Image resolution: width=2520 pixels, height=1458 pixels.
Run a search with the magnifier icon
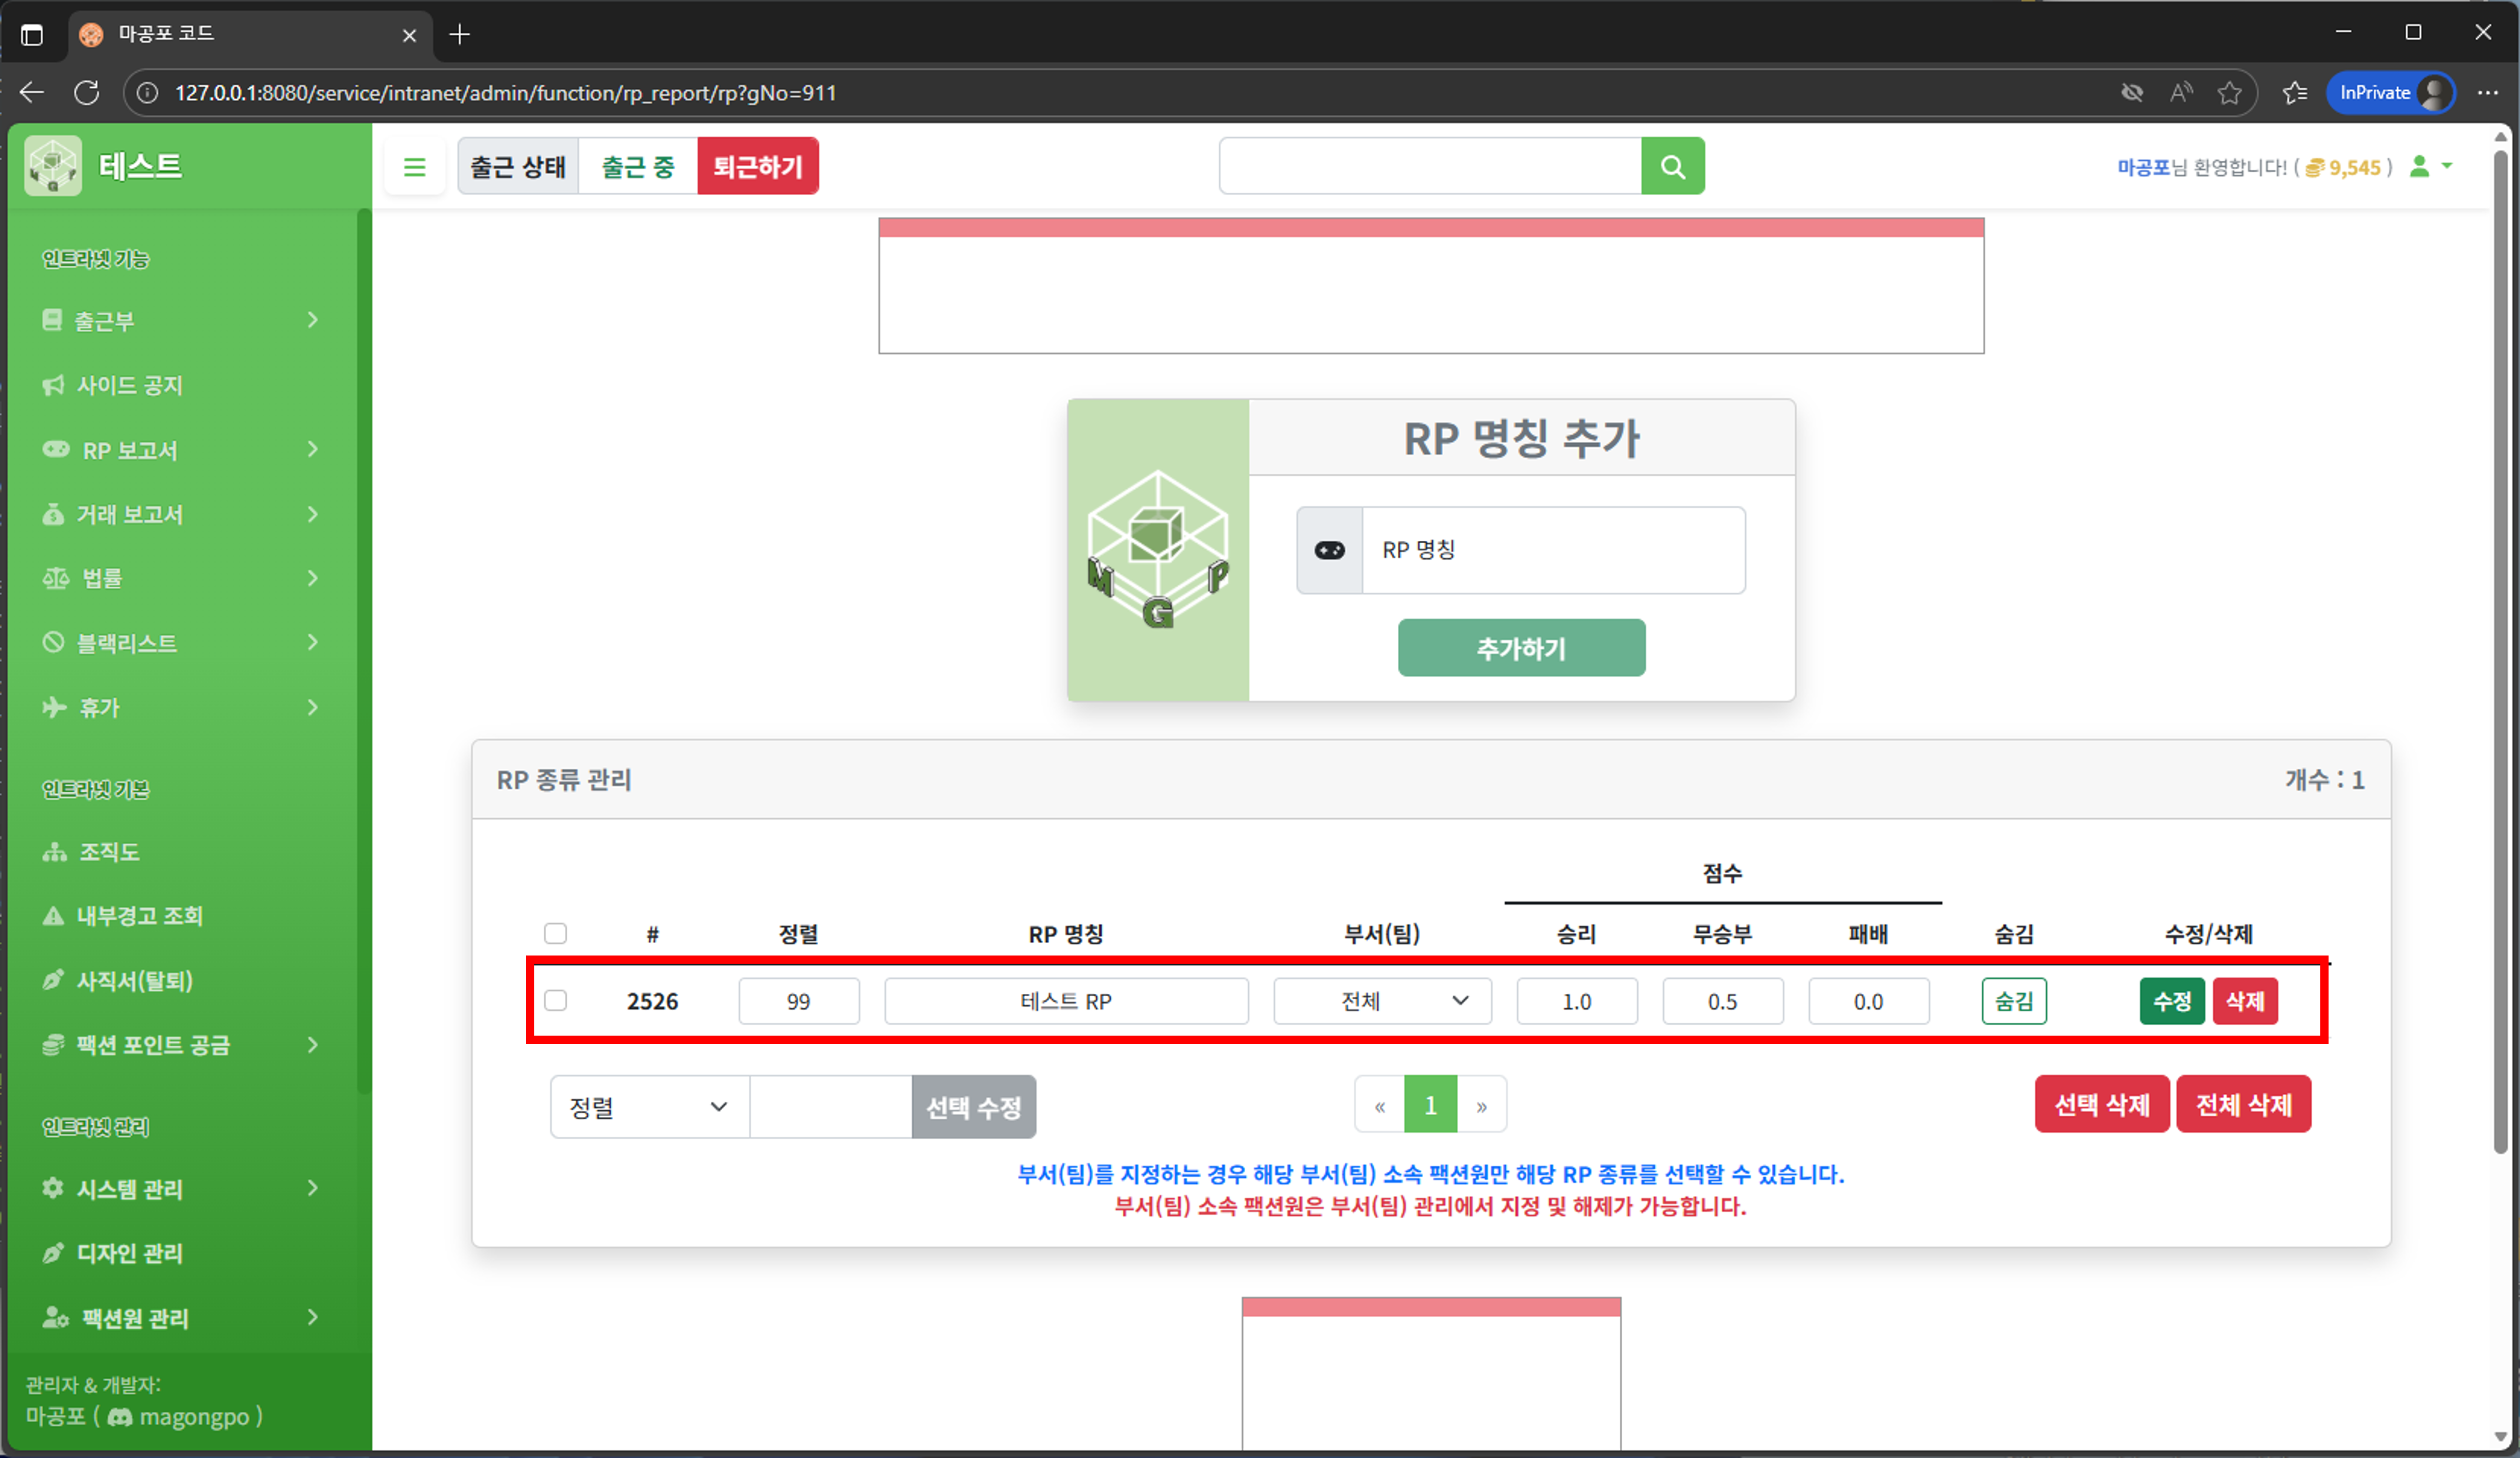1672,166
